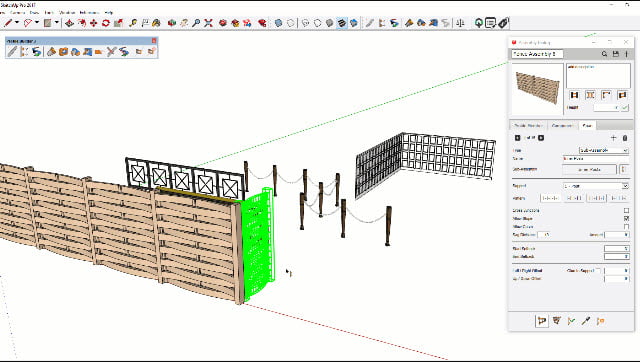Go to previous span with left arrow button
Viewport: 640px width, 362px height.
518,138
